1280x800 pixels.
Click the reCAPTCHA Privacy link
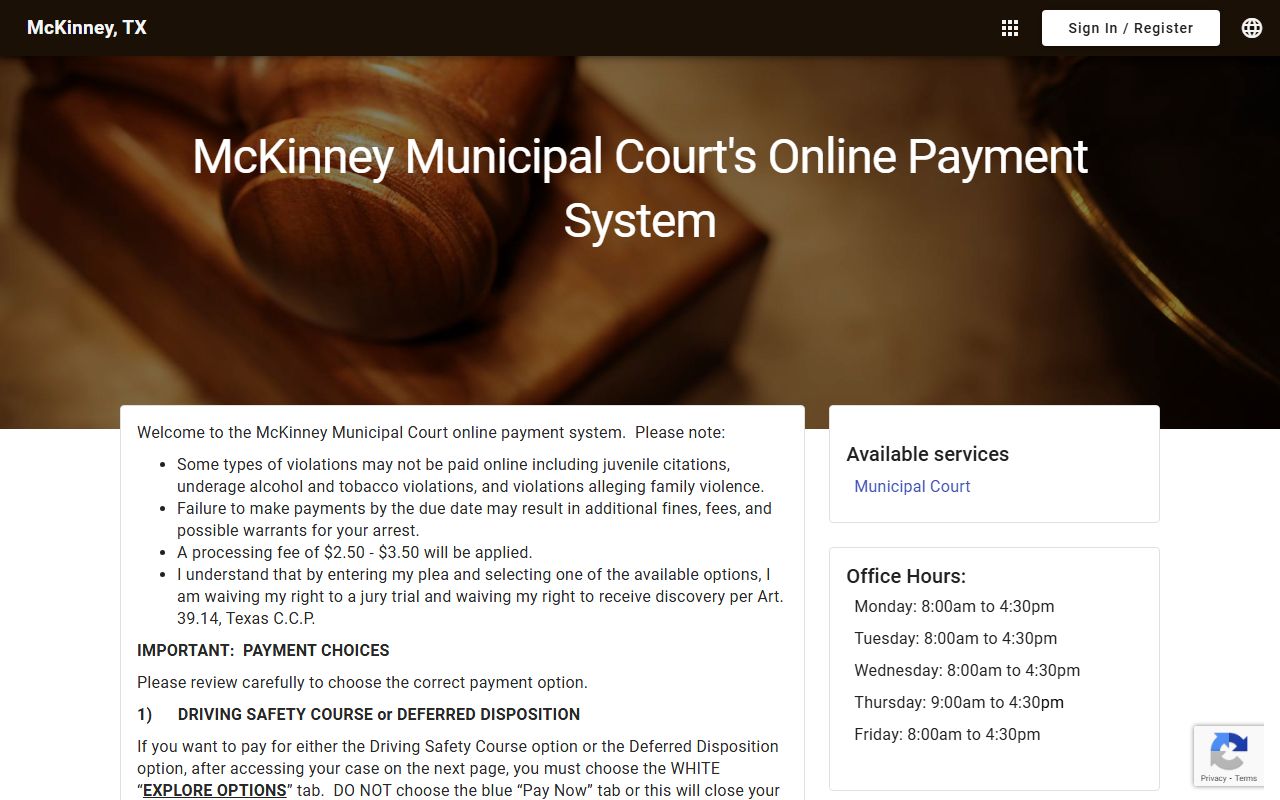click(1214, 778)
